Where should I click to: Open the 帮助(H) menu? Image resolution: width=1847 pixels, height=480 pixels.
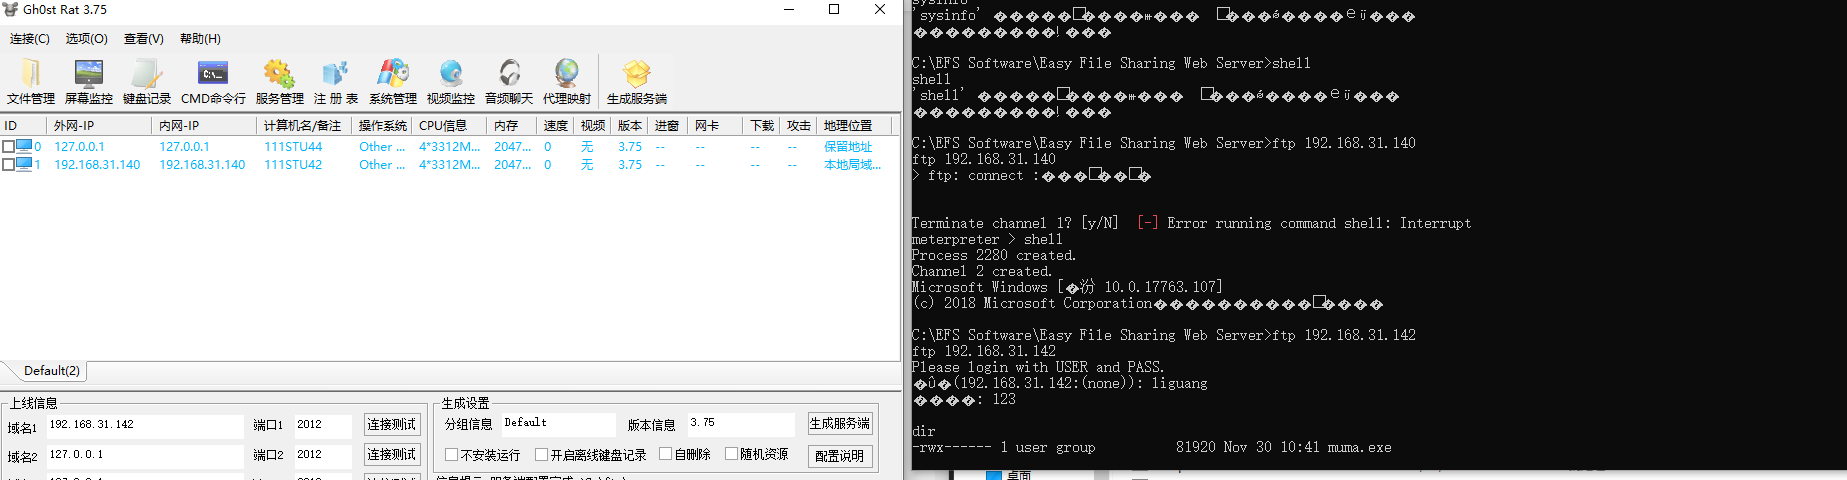point(200,38)
